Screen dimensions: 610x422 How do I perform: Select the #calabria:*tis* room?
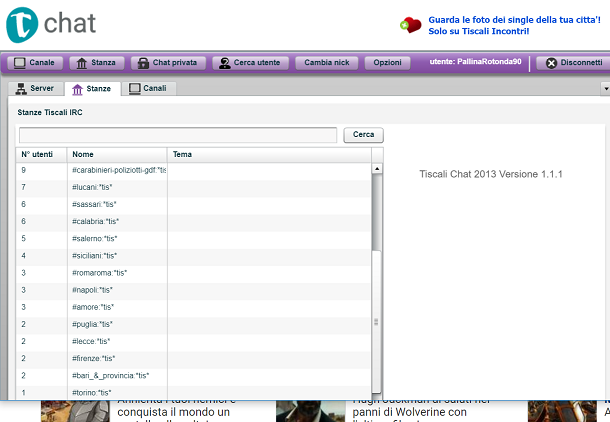193,222
